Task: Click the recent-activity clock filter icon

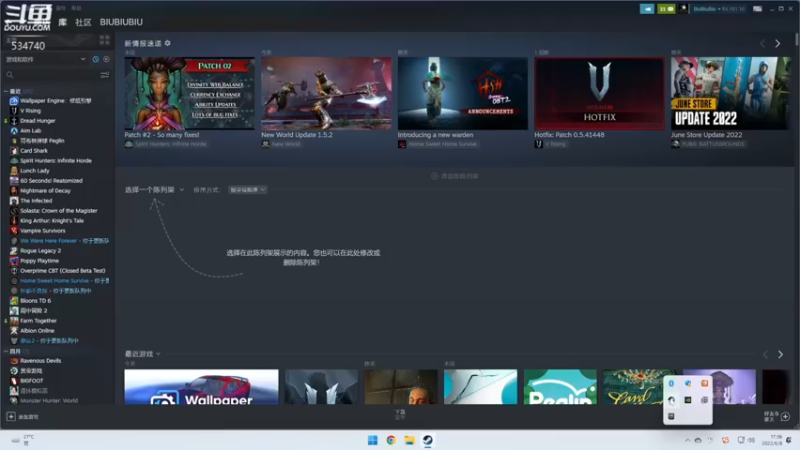Action: pos(95,59)
